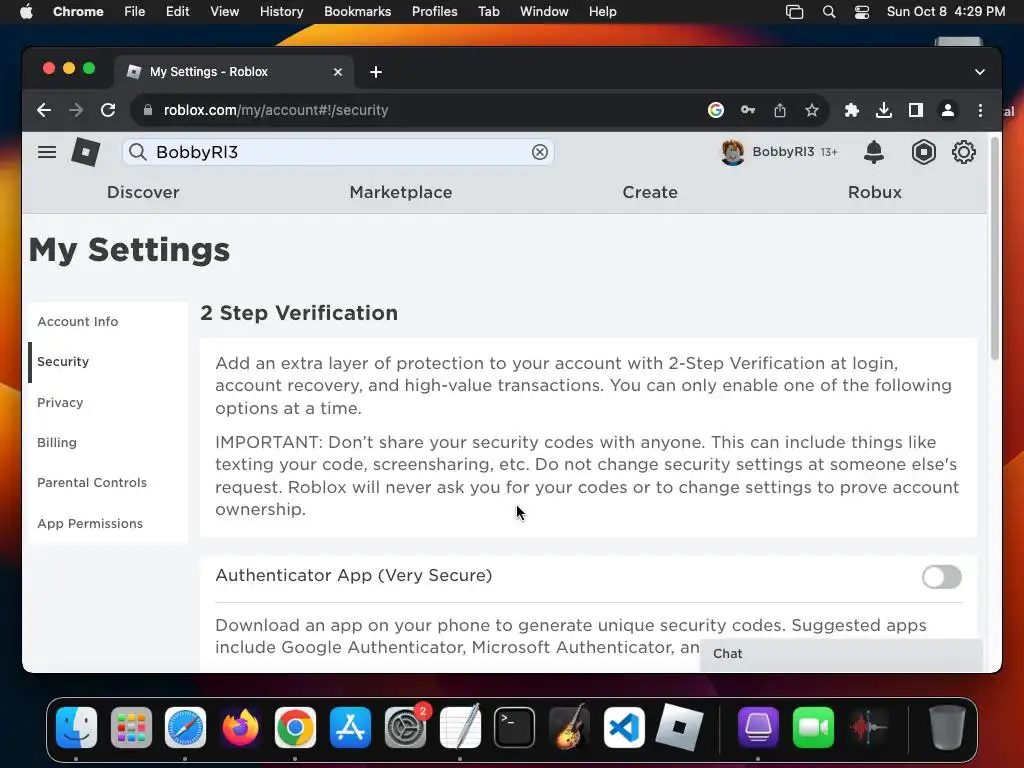Open BobbyRl3 profile name link

click(783, 152)
